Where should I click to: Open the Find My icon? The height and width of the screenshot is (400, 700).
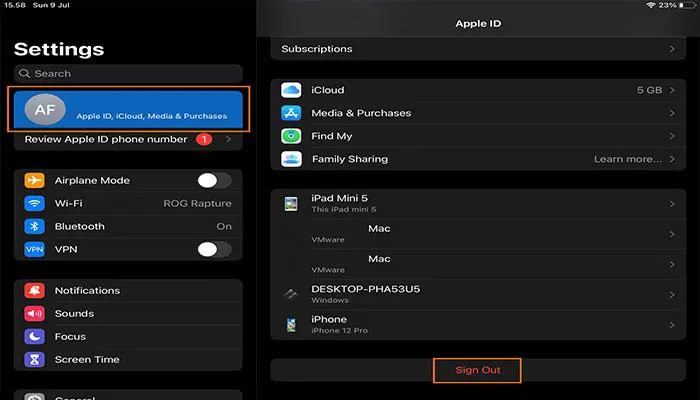291,136
